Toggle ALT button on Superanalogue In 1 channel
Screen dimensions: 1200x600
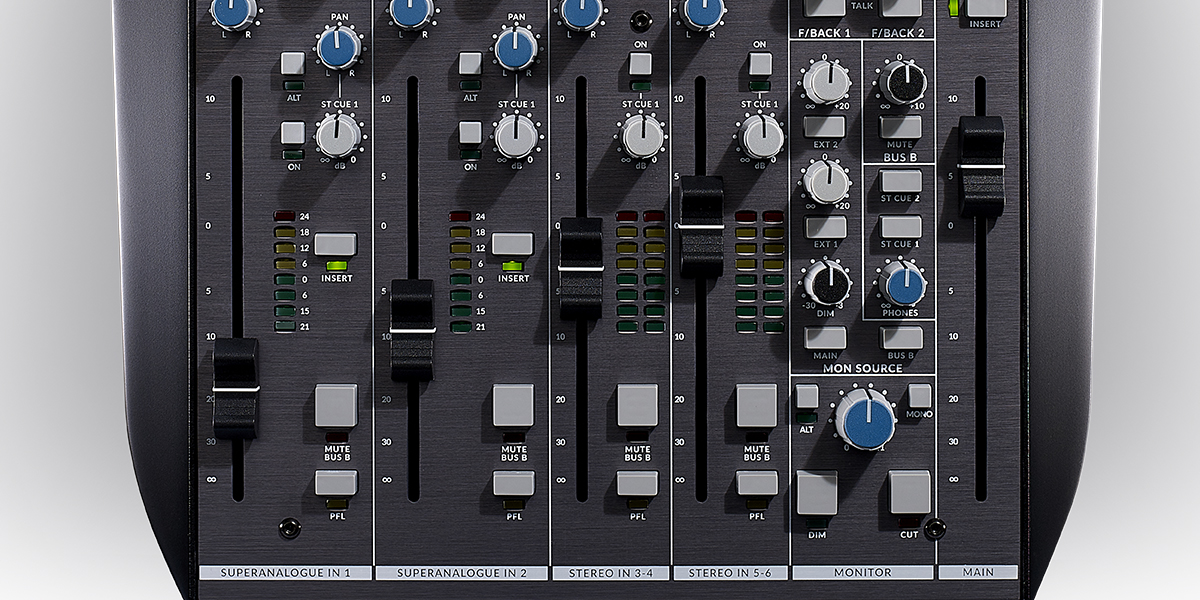[x=292, y=64]
